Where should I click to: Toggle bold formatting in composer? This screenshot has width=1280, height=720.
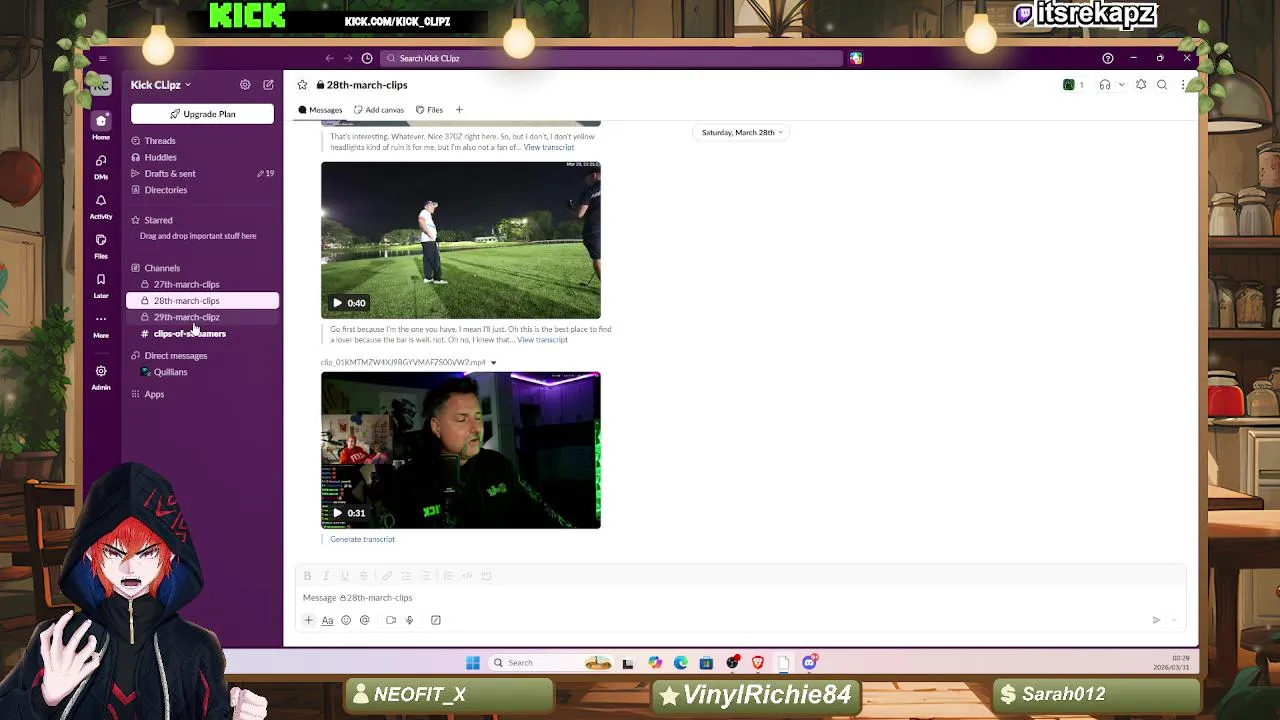point(307,576)
